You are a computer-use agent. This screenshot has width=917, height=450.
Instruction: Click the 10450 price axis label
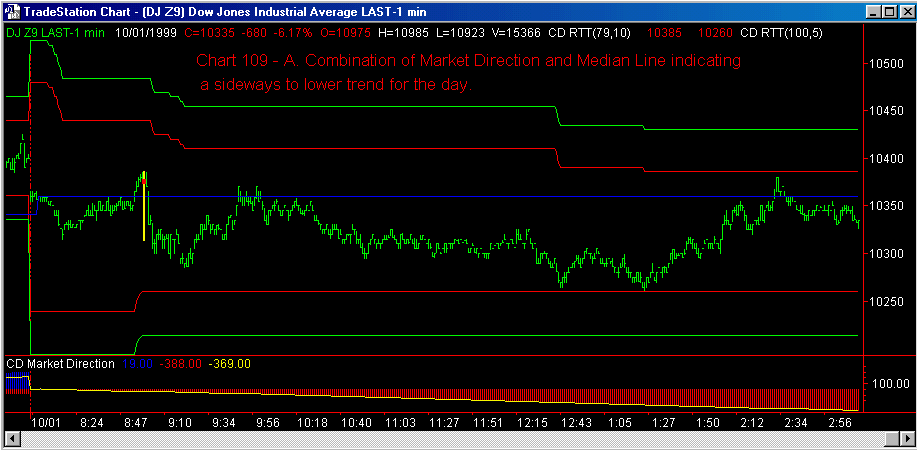[886, 111]
